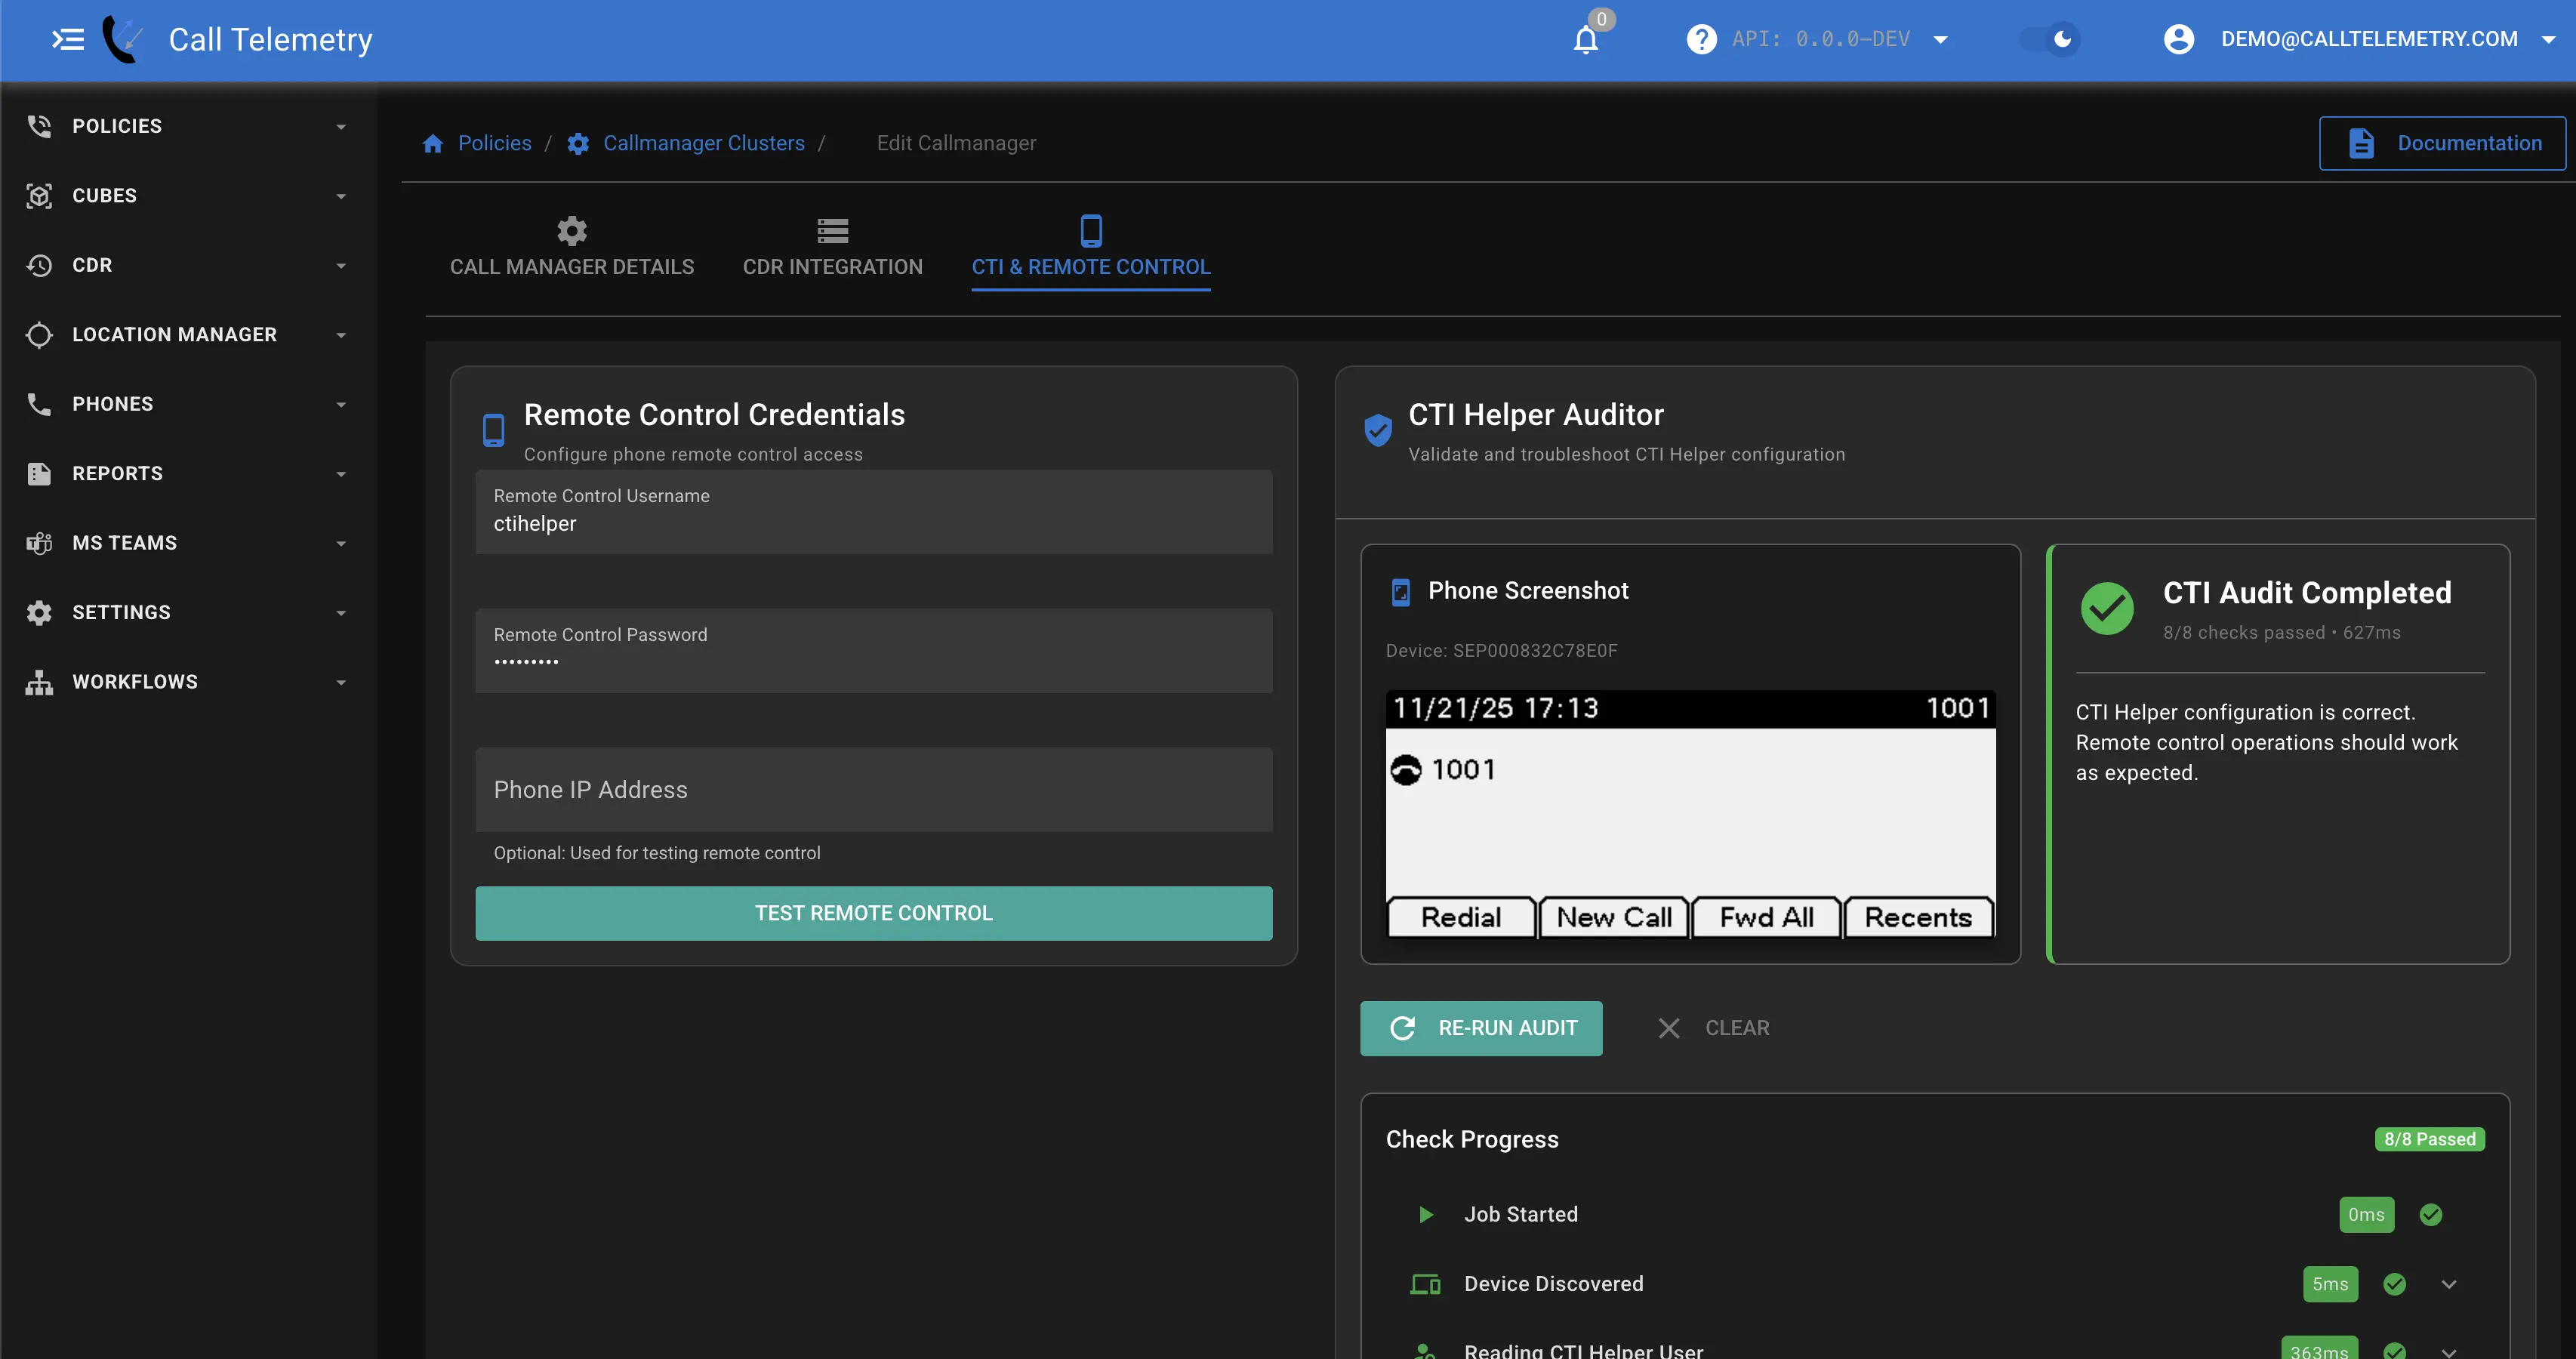Click the help question mark icon
Image resolution: width=2576 pixels, height=1359 pixels.
pos(1701,39)
